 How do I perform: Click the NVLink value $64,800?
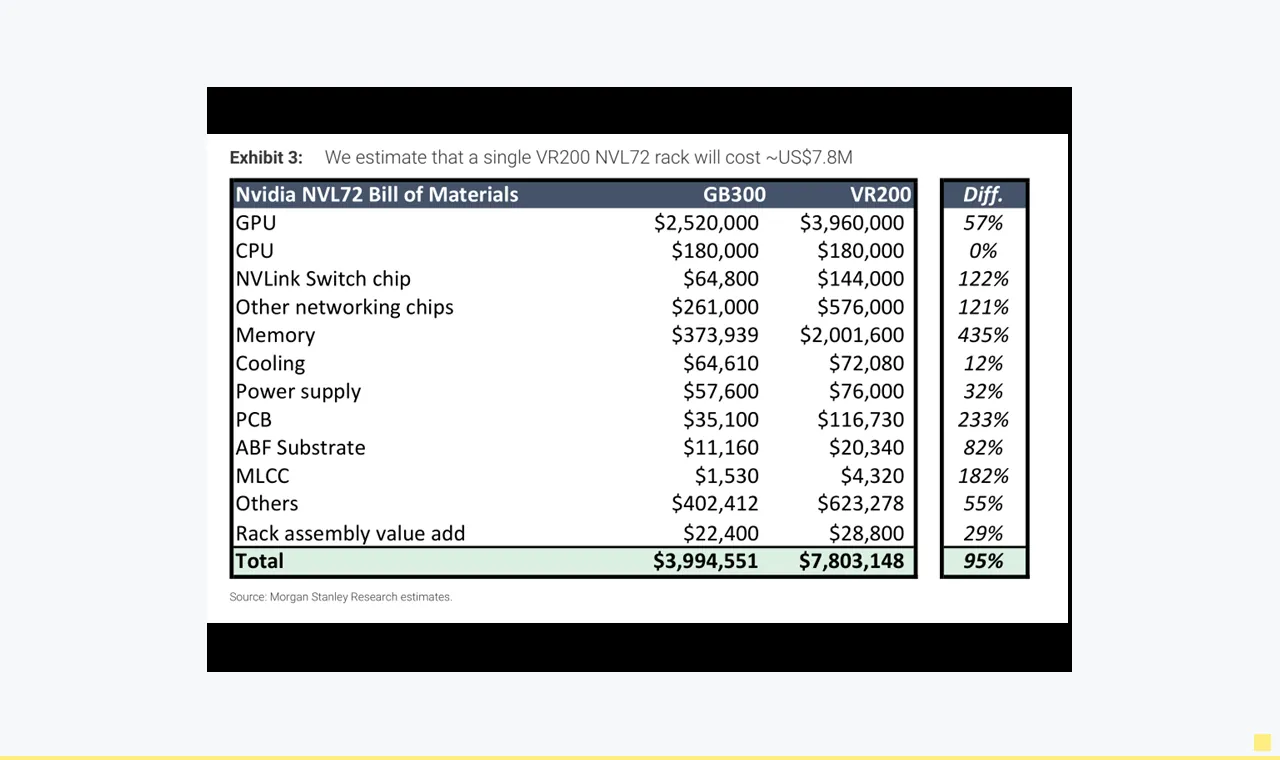tap(721, 279)
